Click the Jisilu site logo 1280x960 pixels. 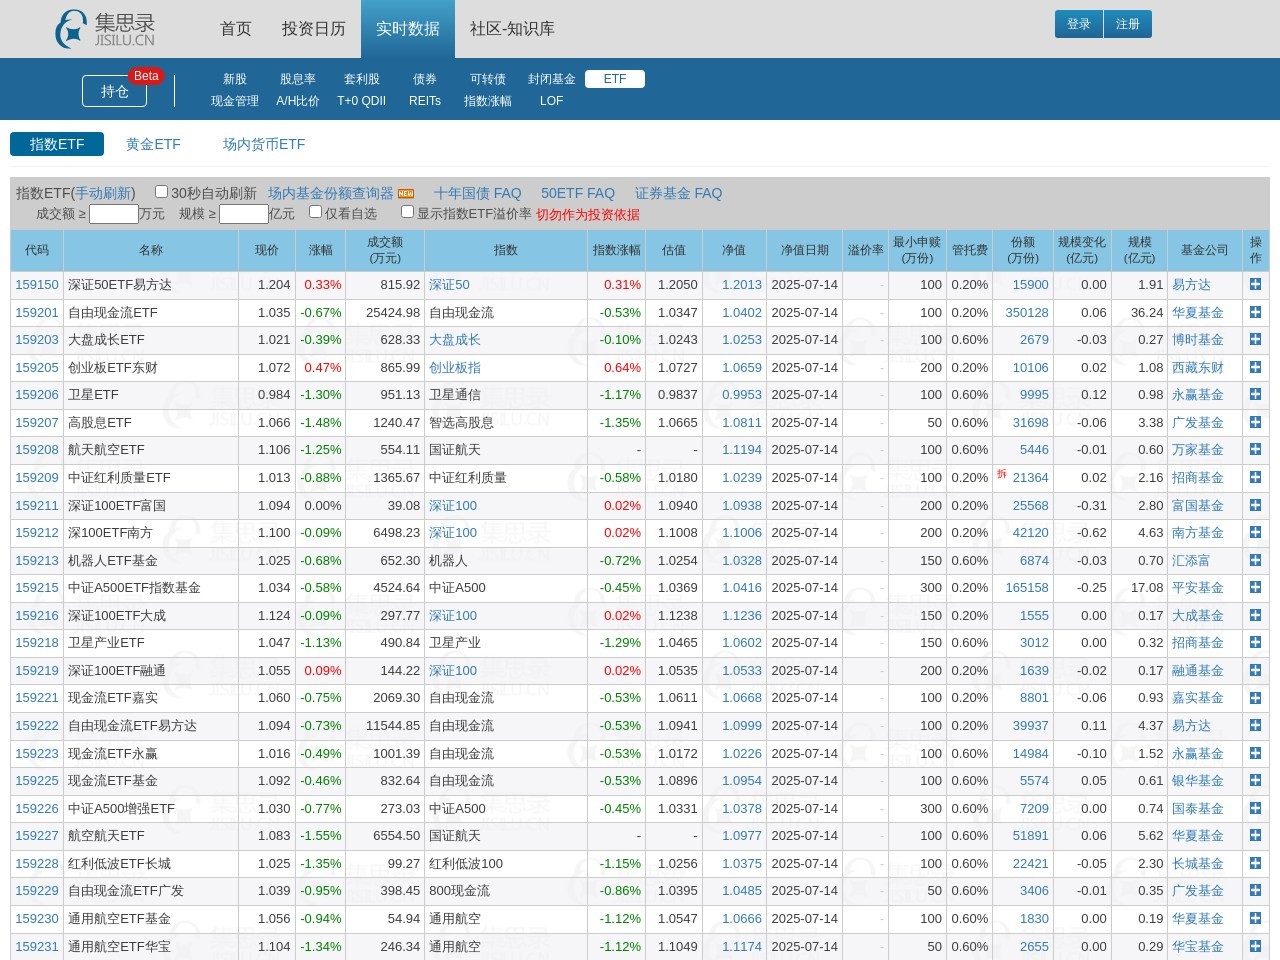pos(105,29)
